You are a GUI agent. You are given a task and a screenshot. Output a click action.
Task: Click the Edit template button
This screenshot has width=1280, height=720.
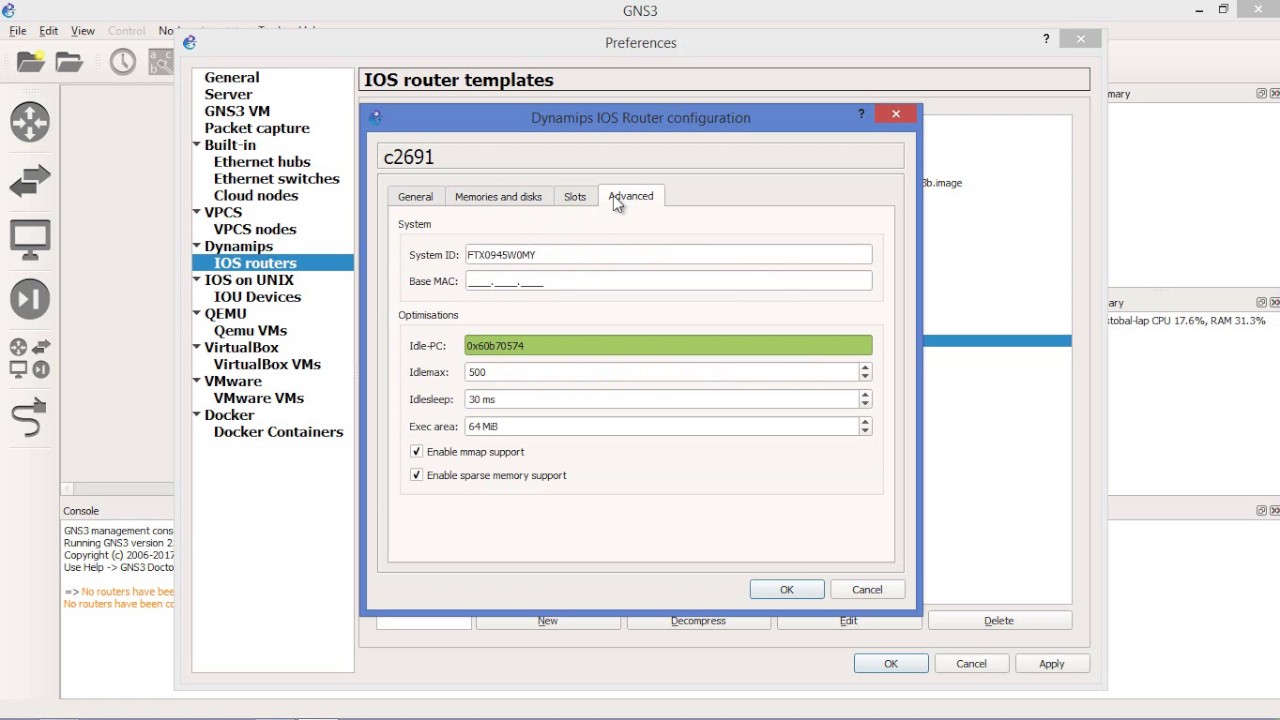tap(848, 621)
